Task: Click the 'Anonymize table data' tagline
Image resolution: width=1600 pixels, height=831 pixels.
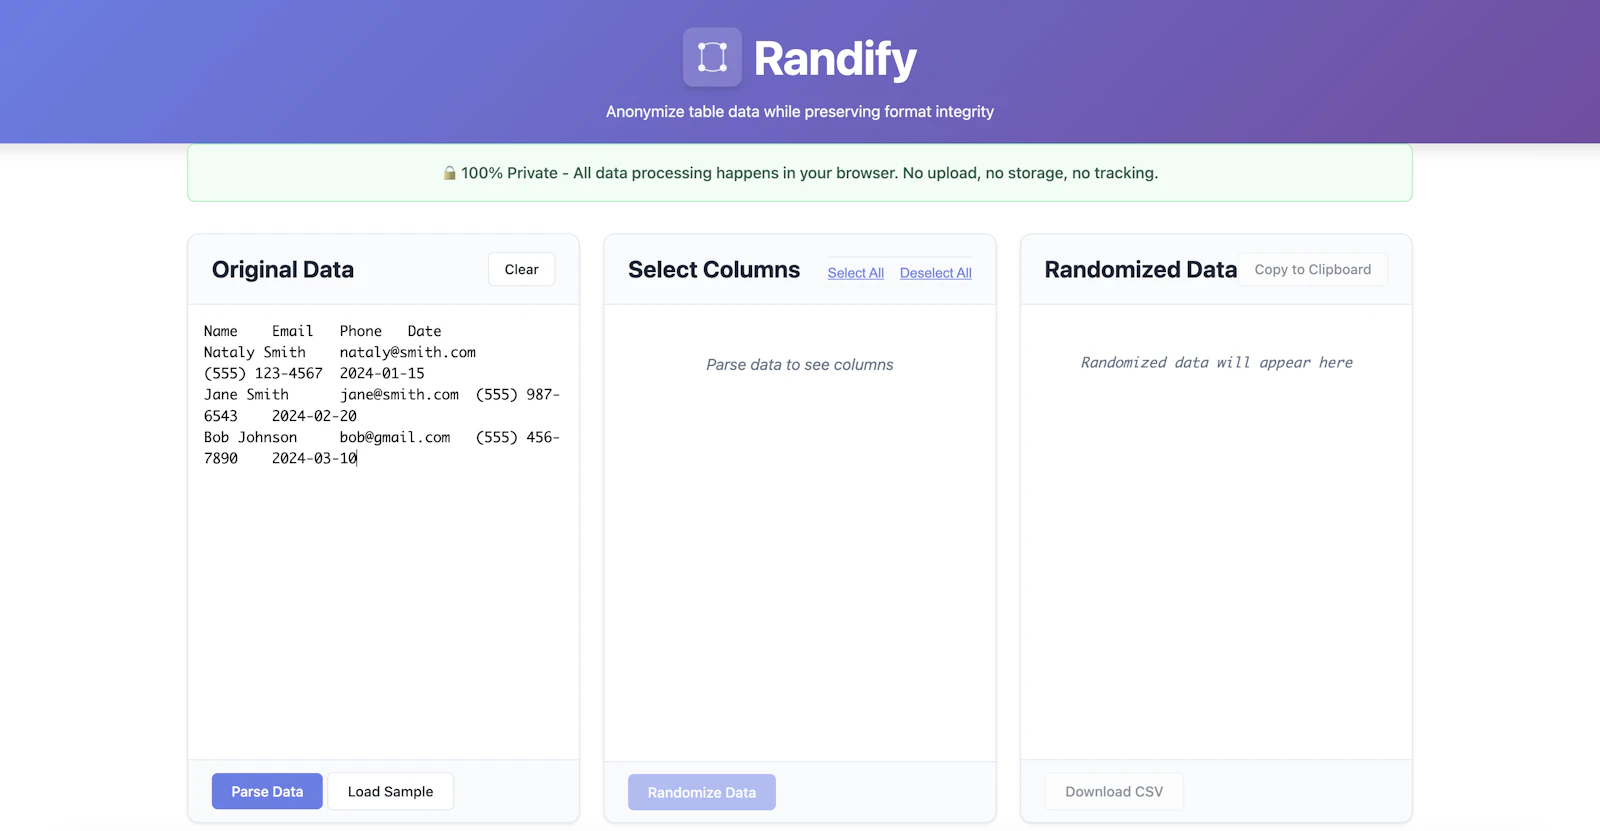Action: tap(800, 112)
